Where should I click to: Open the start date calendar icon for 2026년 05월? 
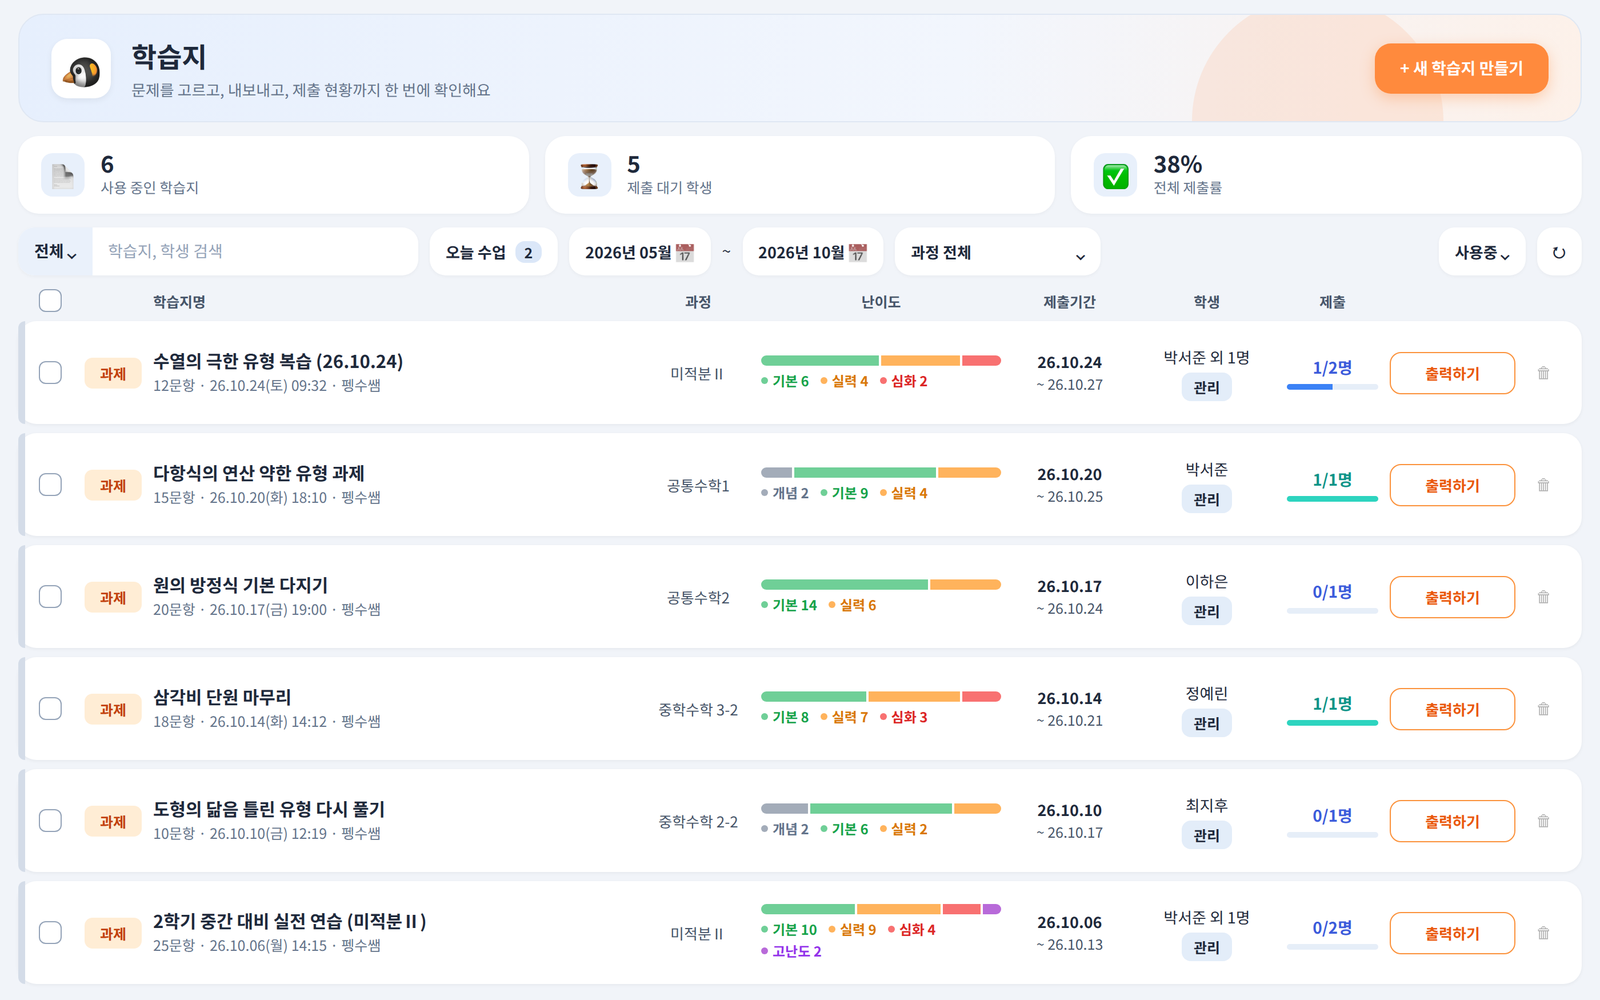[x=685, y=253]
